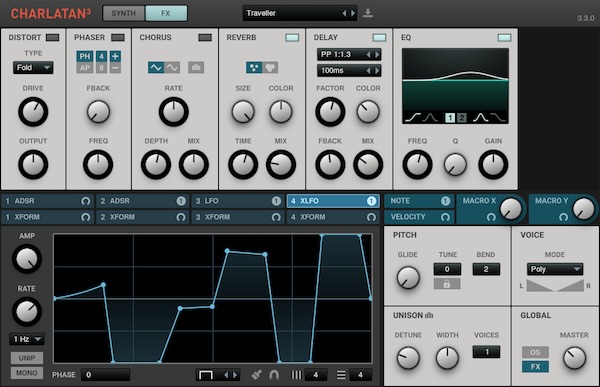Open the XLFO shape preset selector
Image resolution: width=600 pixels, height=387 pixels.
point(218,375)
